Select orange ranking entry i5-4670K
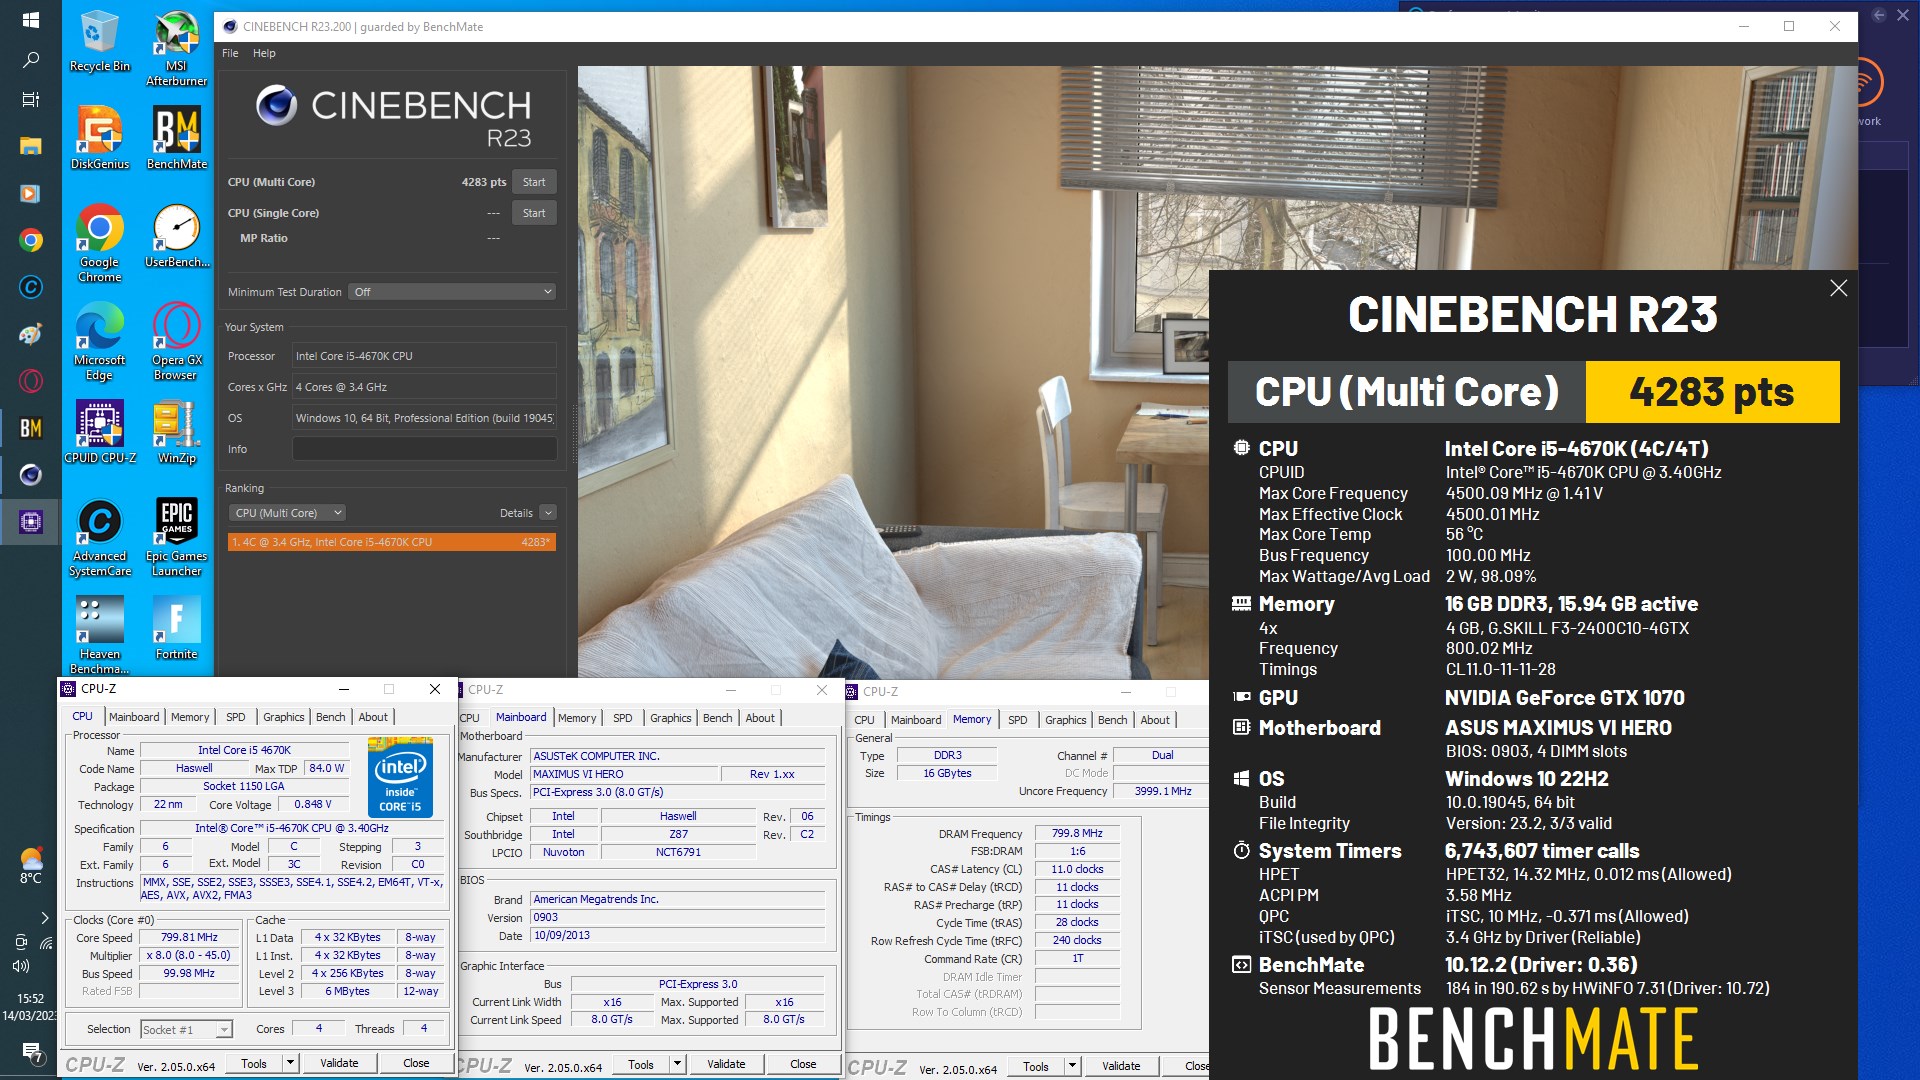 click(392, 542)
